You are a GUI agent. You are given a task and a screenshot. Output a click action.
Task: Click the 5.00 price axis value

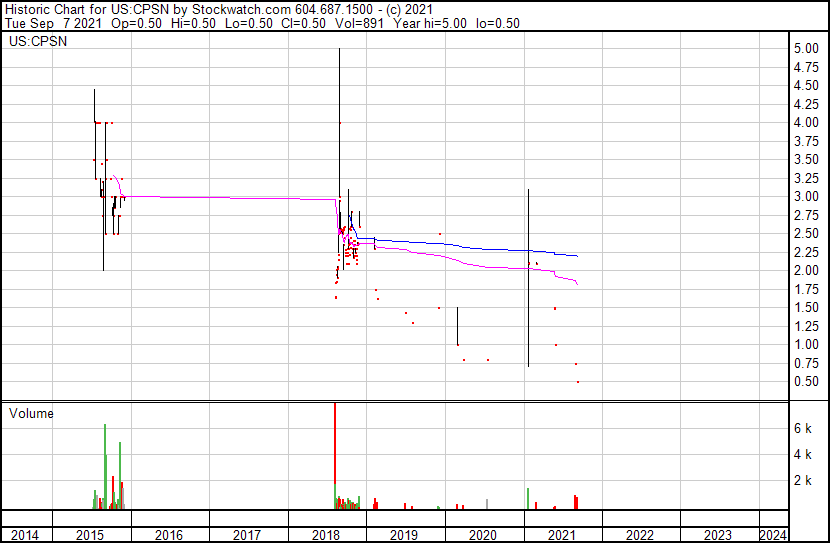point(806,49)
